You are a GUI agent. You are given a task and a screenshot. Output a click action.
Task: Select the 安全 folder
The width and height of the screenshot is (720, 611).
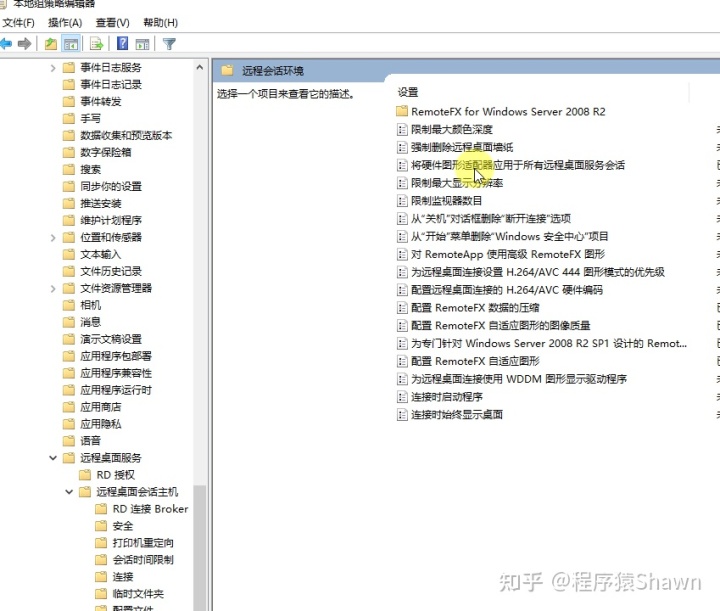[x=123, y=526]
